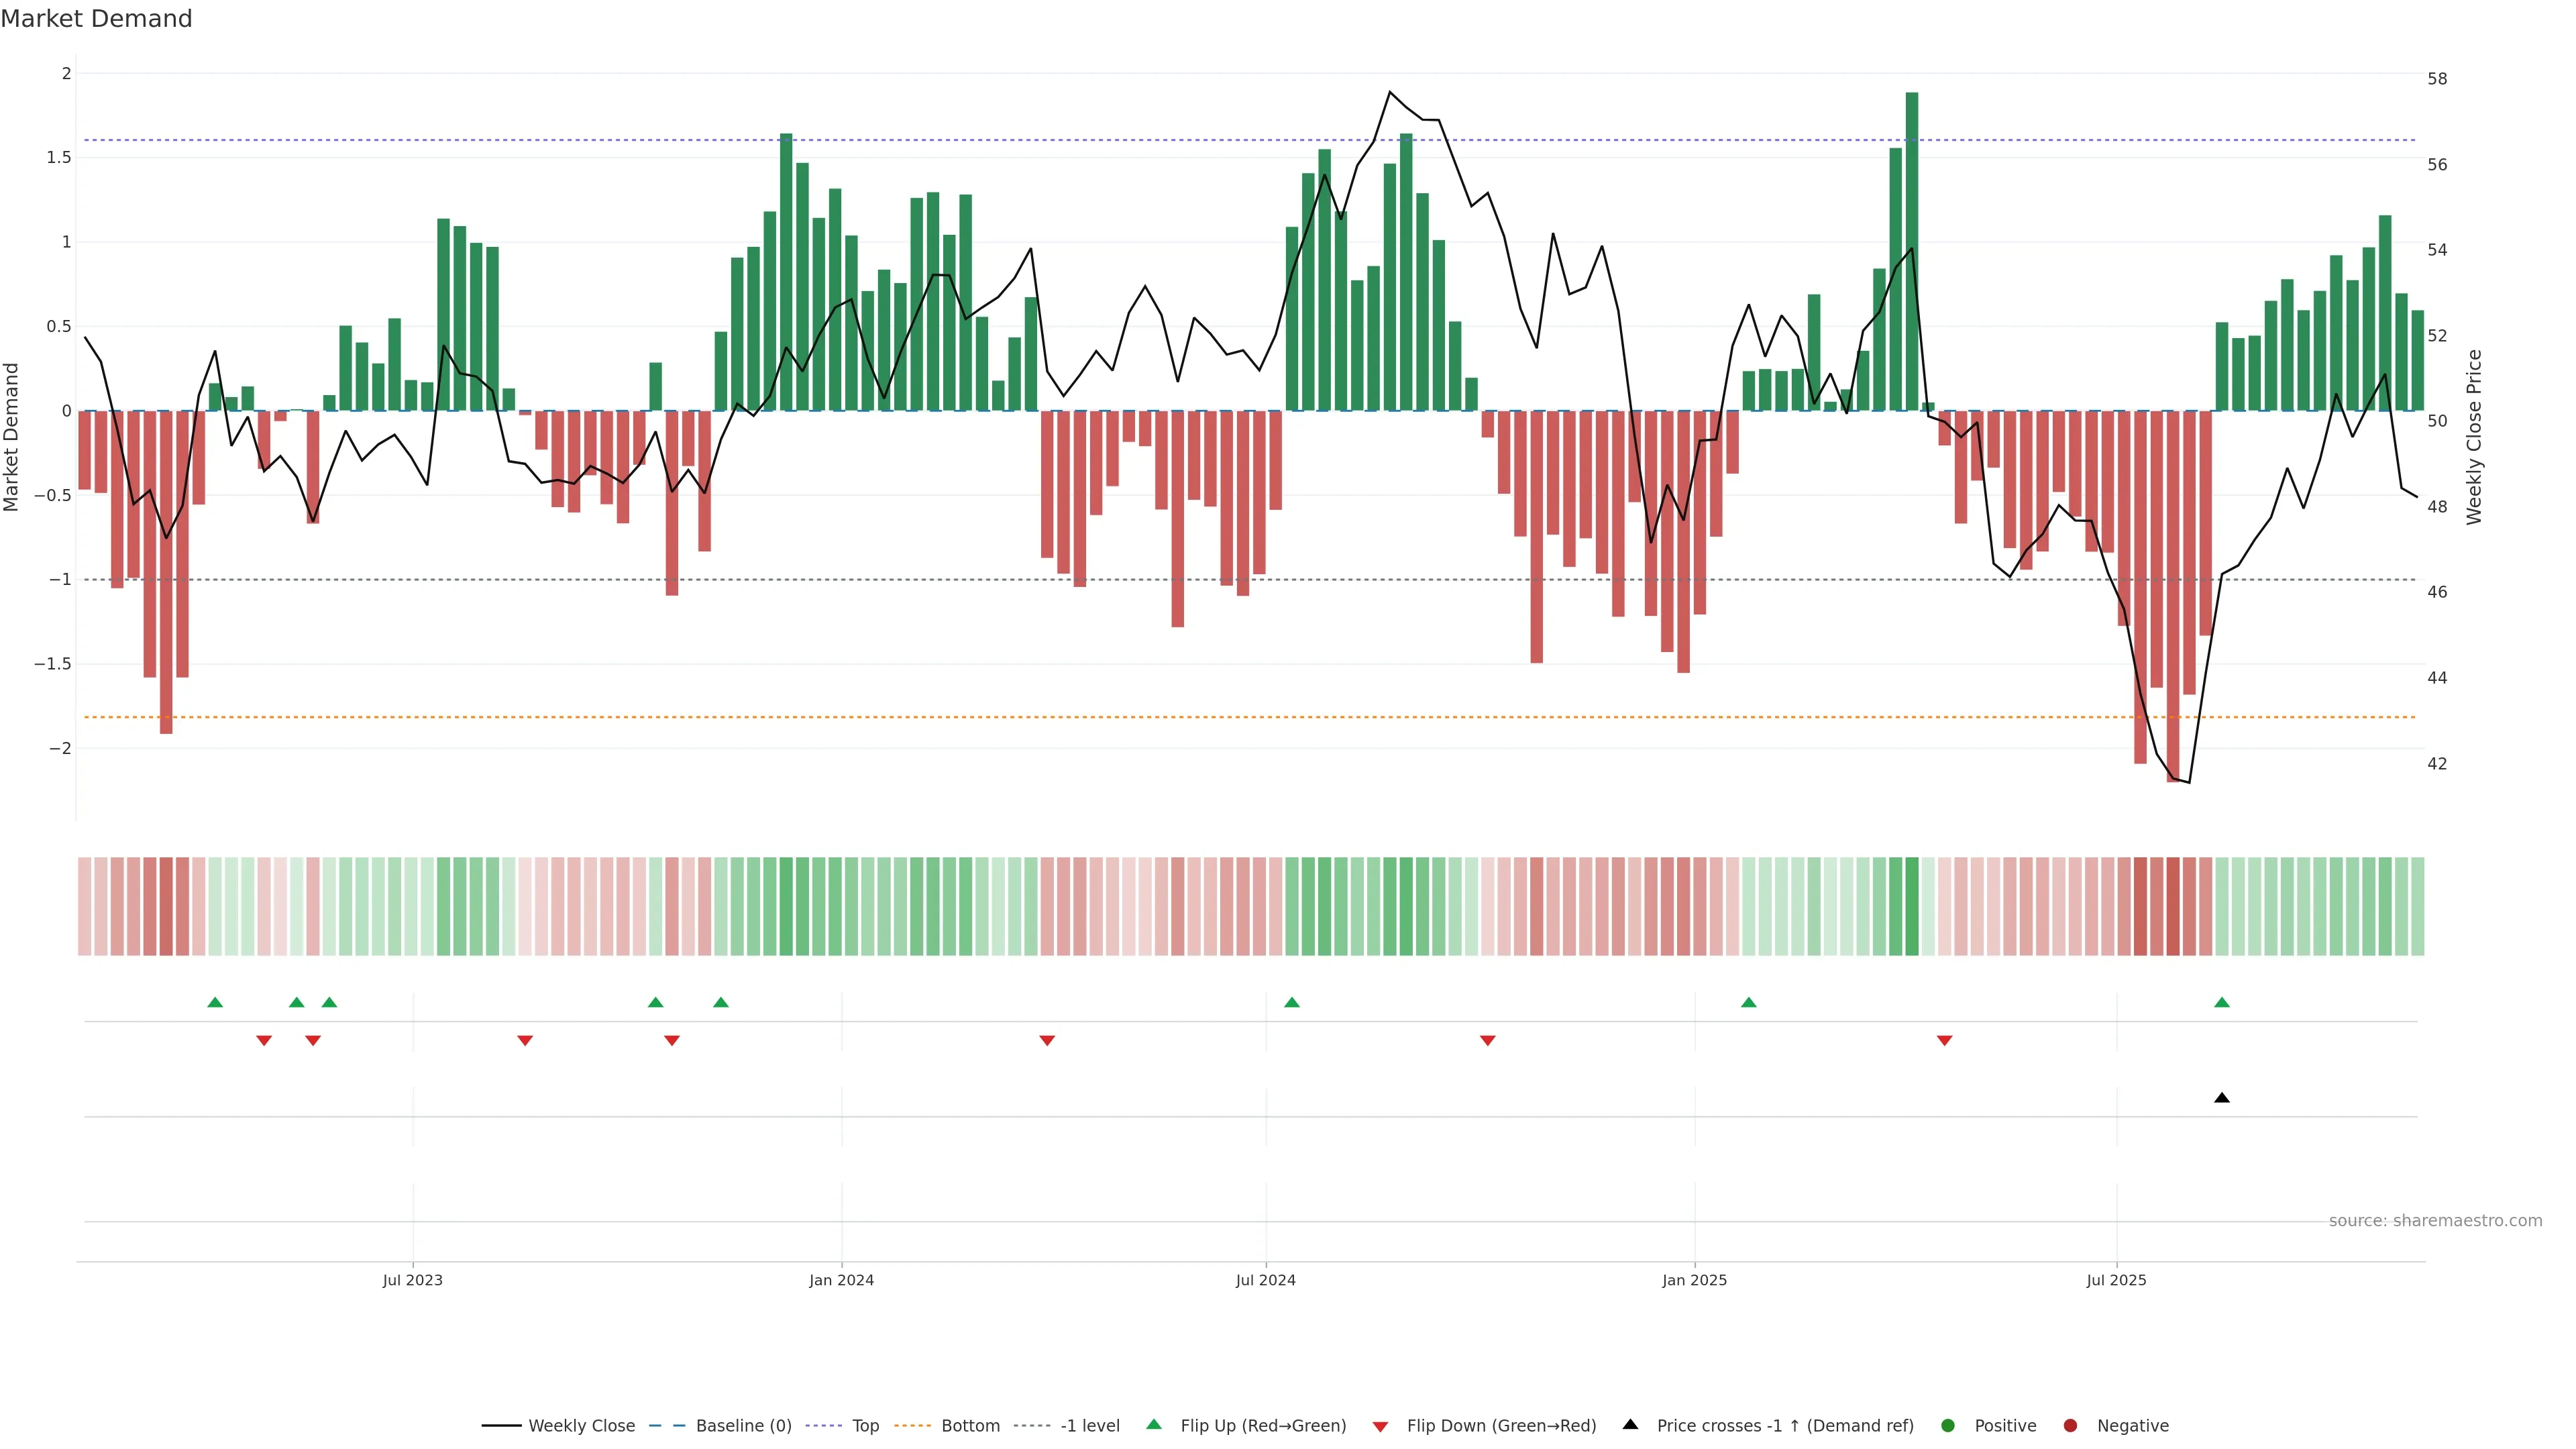Image resolution: width=2576 pixels, height=1449 pixels.
Task: Click the Positive green circle legend icon
Action: 1947,1425
